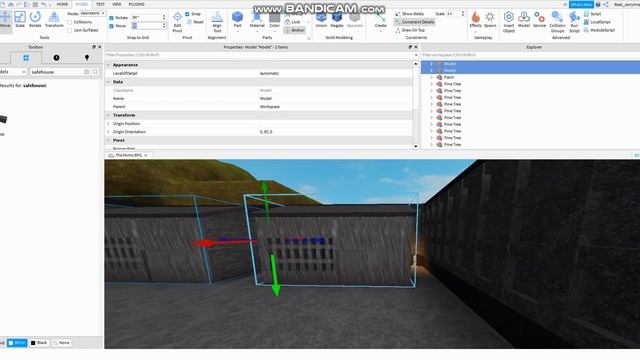Toggle the pivot Snap checkbox
The height and width of the screenshot is (360, 640).
coord(187,14)
